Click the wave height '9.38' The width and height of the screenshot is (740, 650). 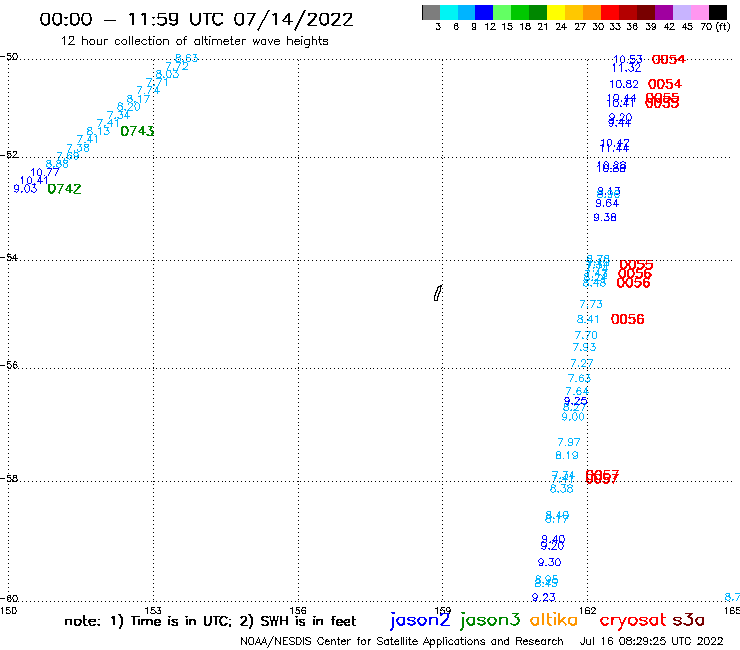point(605,217)
